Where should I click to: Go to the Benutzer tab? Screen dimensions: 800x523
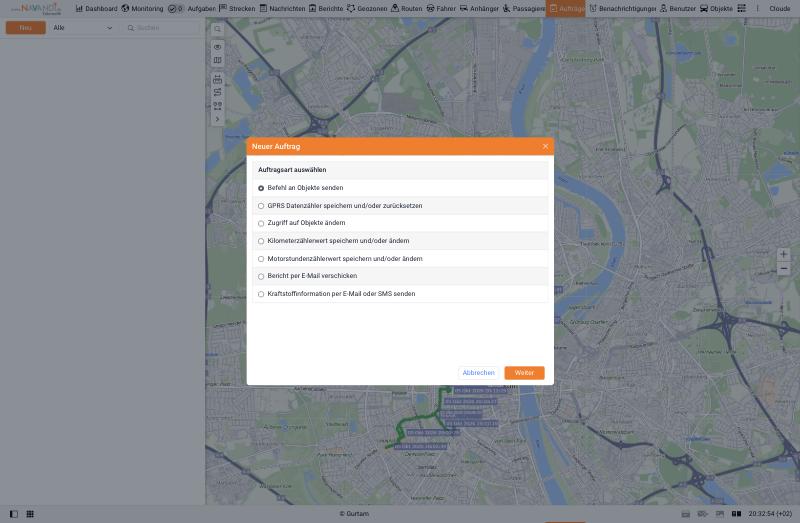678,9
